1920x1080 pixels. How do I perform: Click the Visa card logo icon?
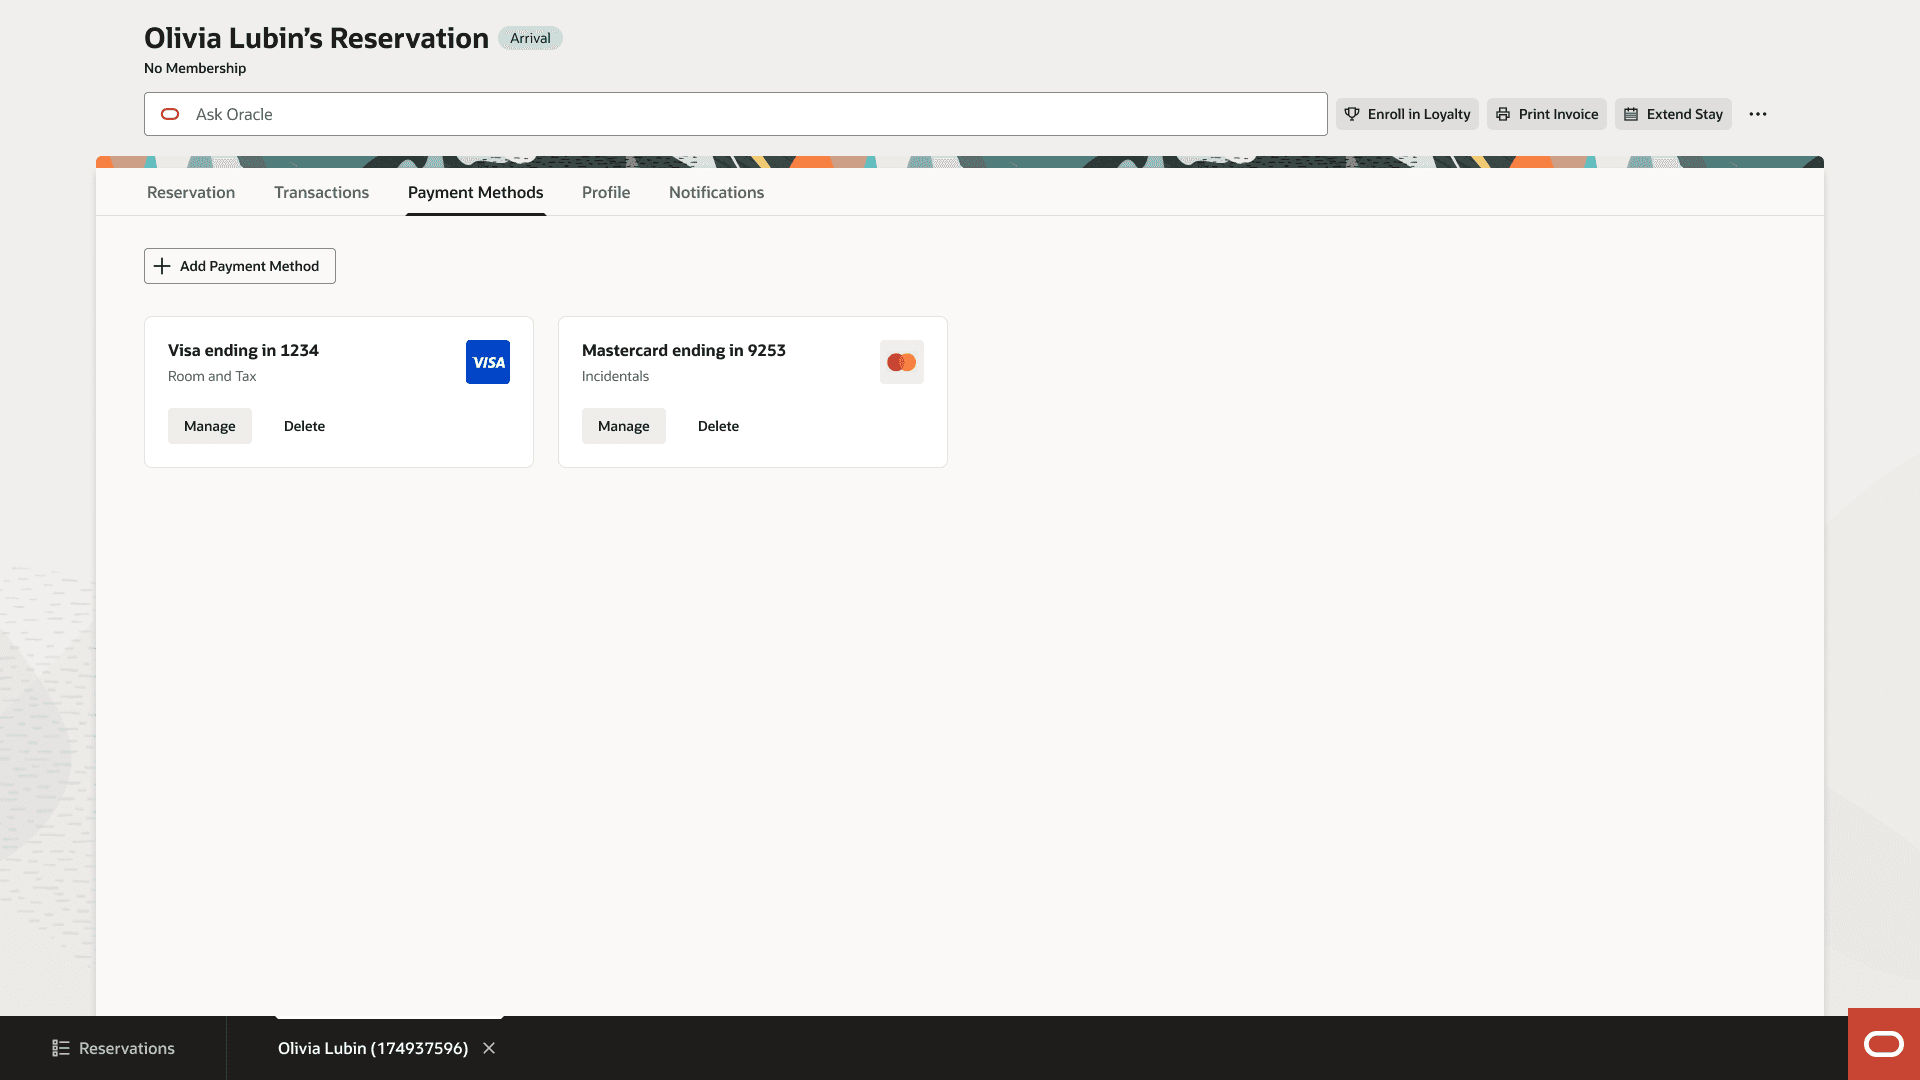coord(488,362)
